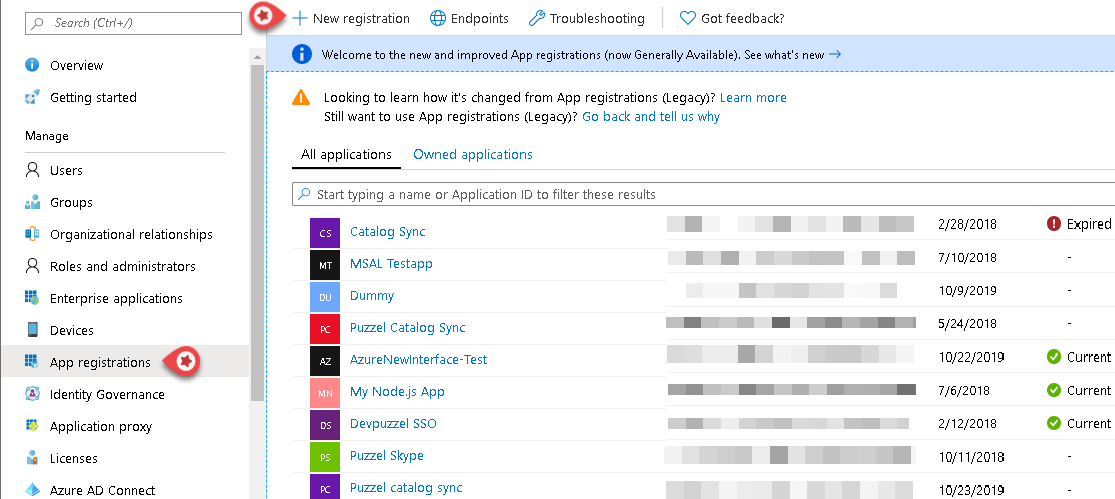Image resolution: width=1115 pixels, height=499 pixels.
Task: Open the AzureNewInterface-Test application
Action: pos(418,359)
